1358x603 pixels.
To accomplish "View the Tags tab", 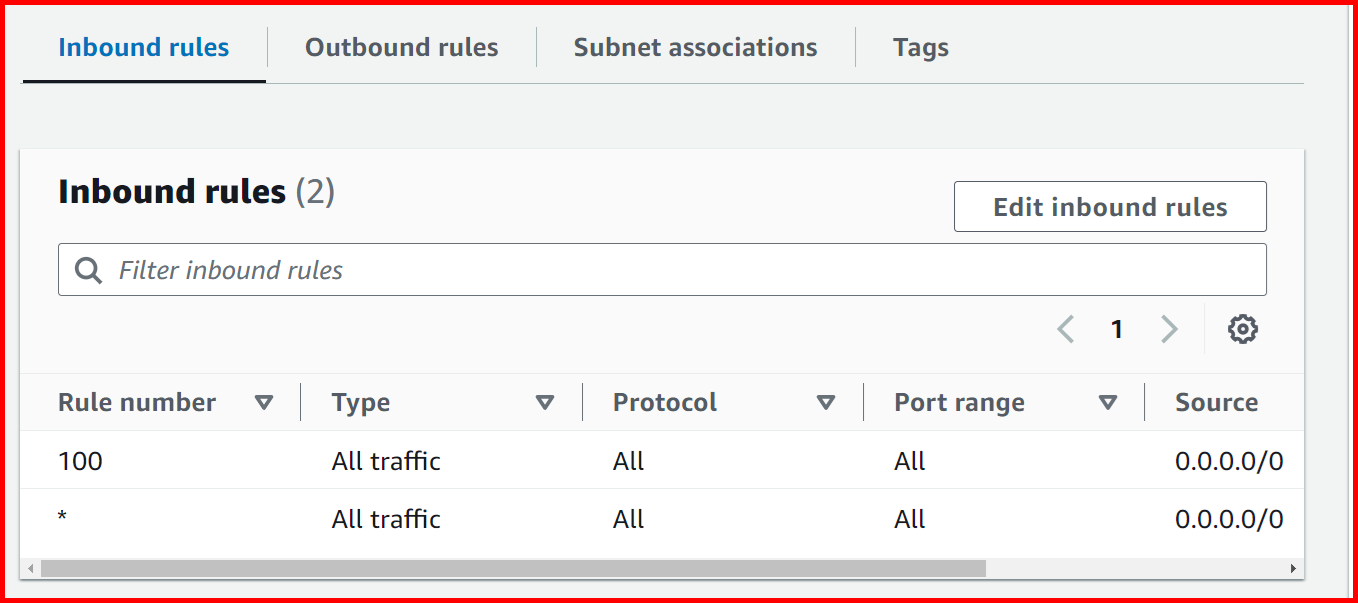I will 919,47.
